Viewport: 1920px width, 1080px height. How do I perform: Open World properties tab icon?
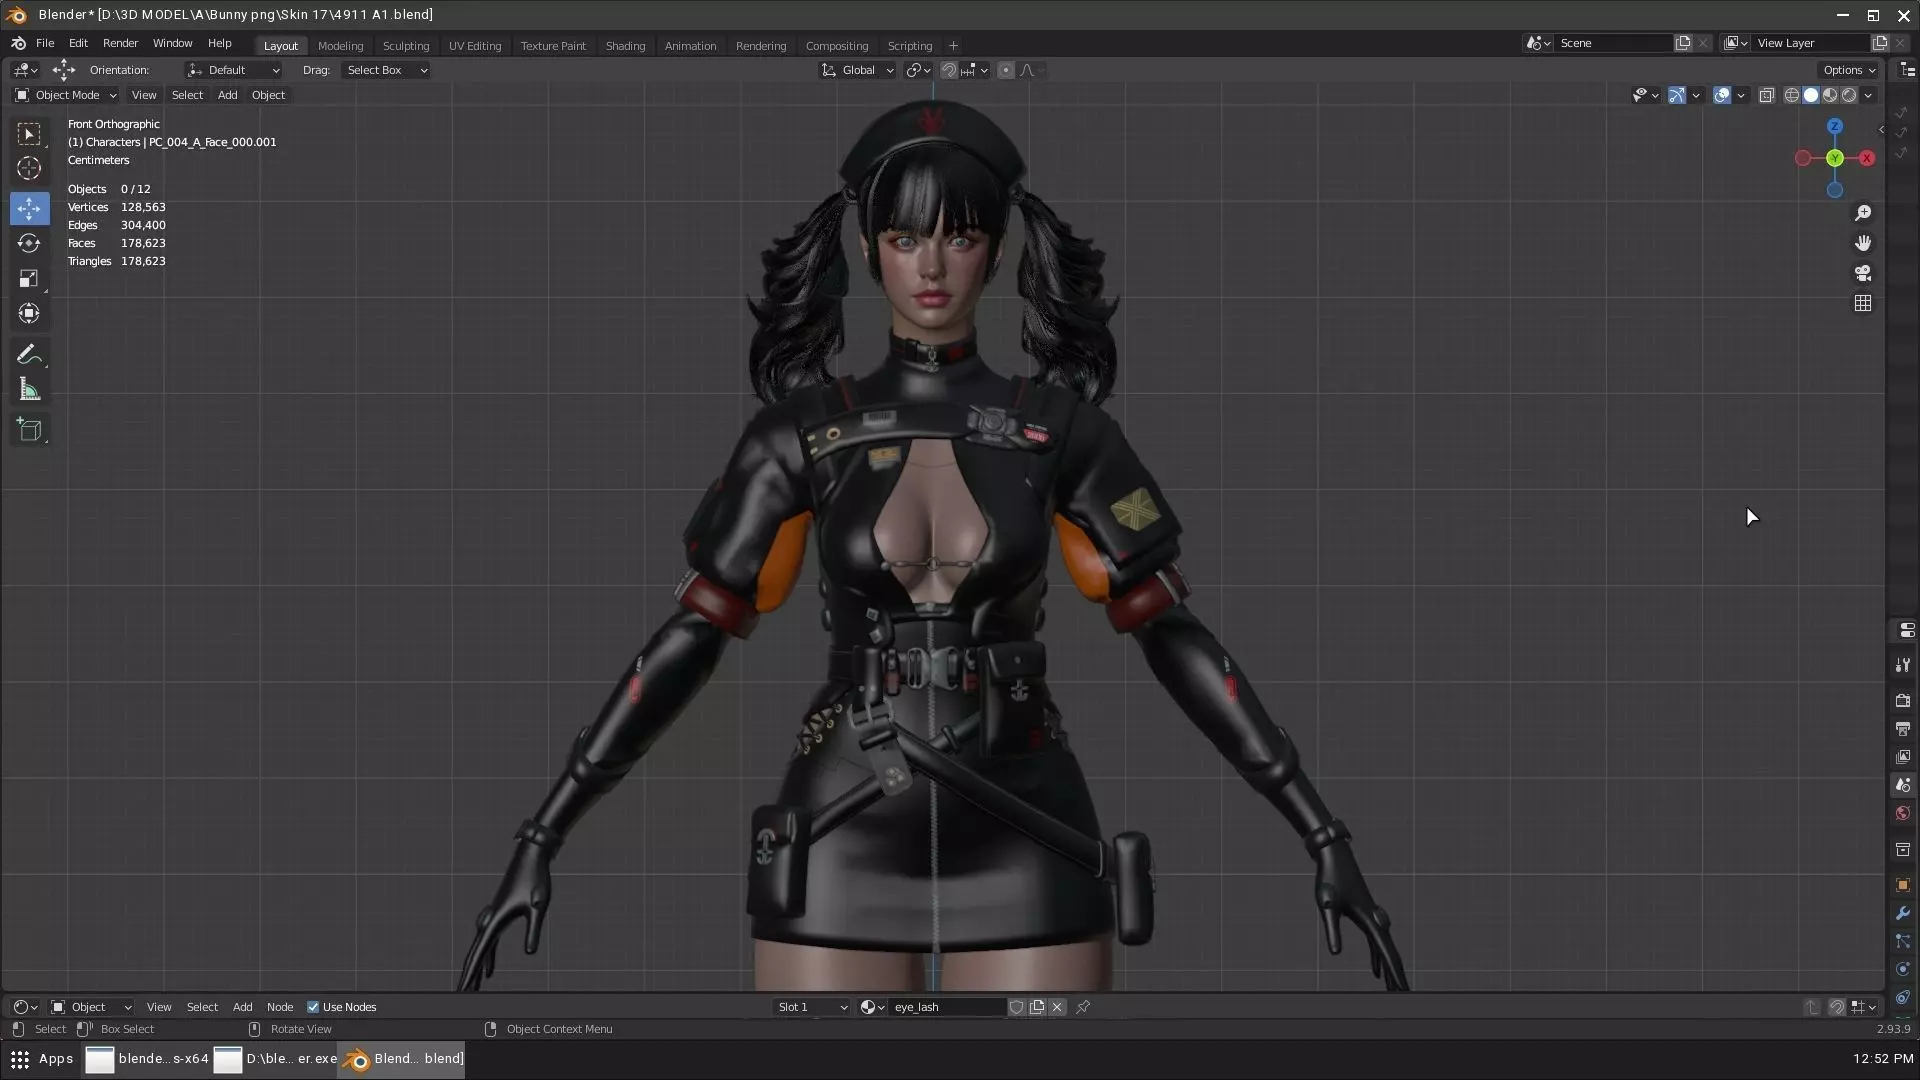[x=1903, y=813]
